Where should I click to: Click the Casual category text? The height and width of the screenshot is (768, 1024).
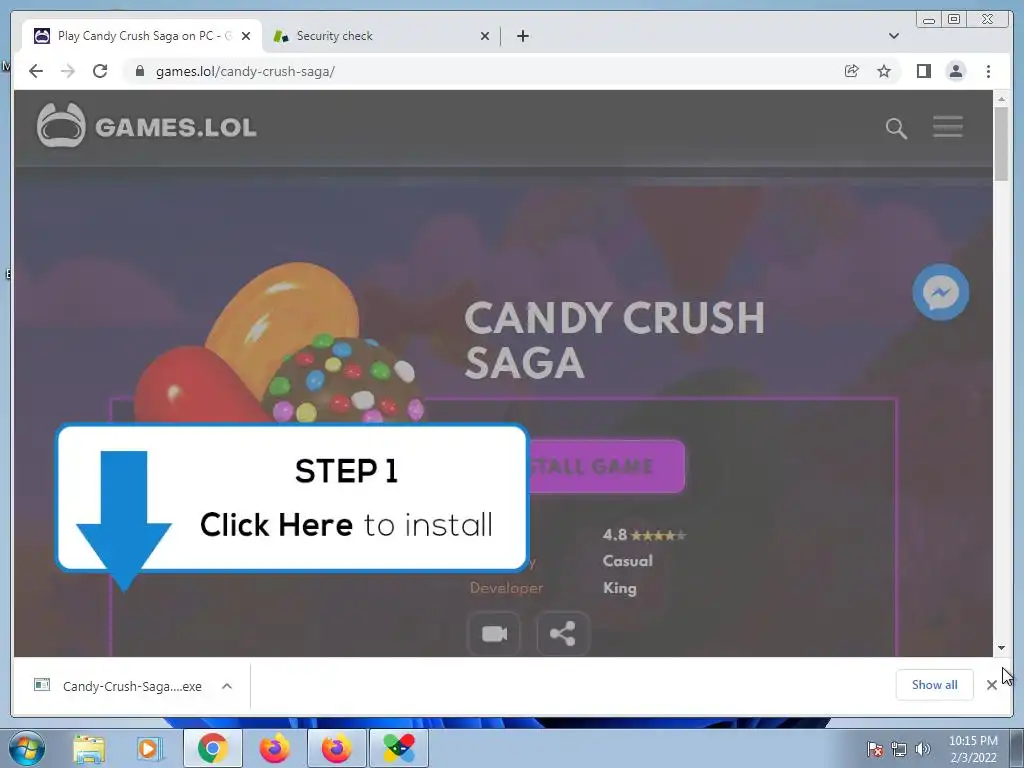pyautogui.click(x=627, y=561)
